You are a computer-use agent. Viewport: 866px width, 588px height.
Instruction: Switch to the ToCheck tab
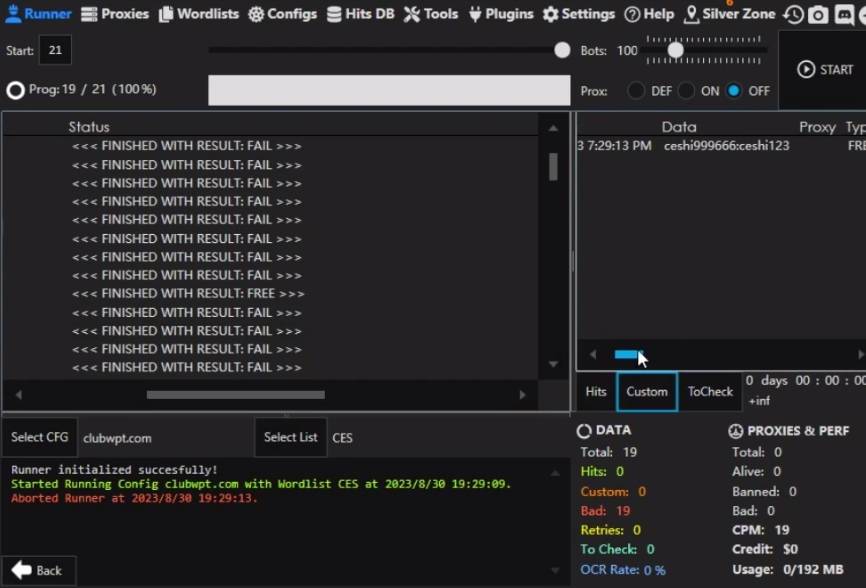710,392
